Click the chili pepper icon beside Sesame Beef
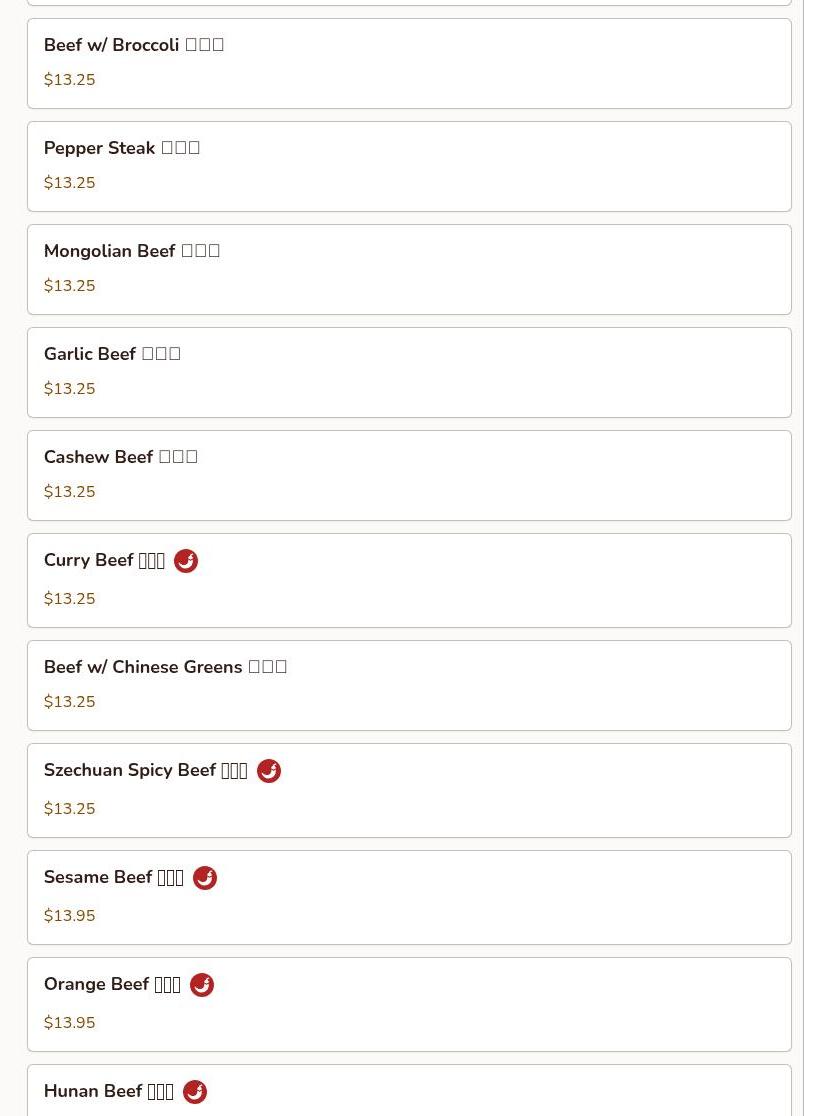 (205, 878)
